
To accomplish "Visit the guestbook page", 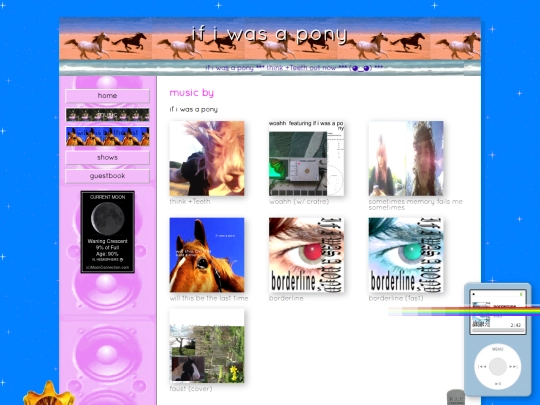I will (107, 176).
